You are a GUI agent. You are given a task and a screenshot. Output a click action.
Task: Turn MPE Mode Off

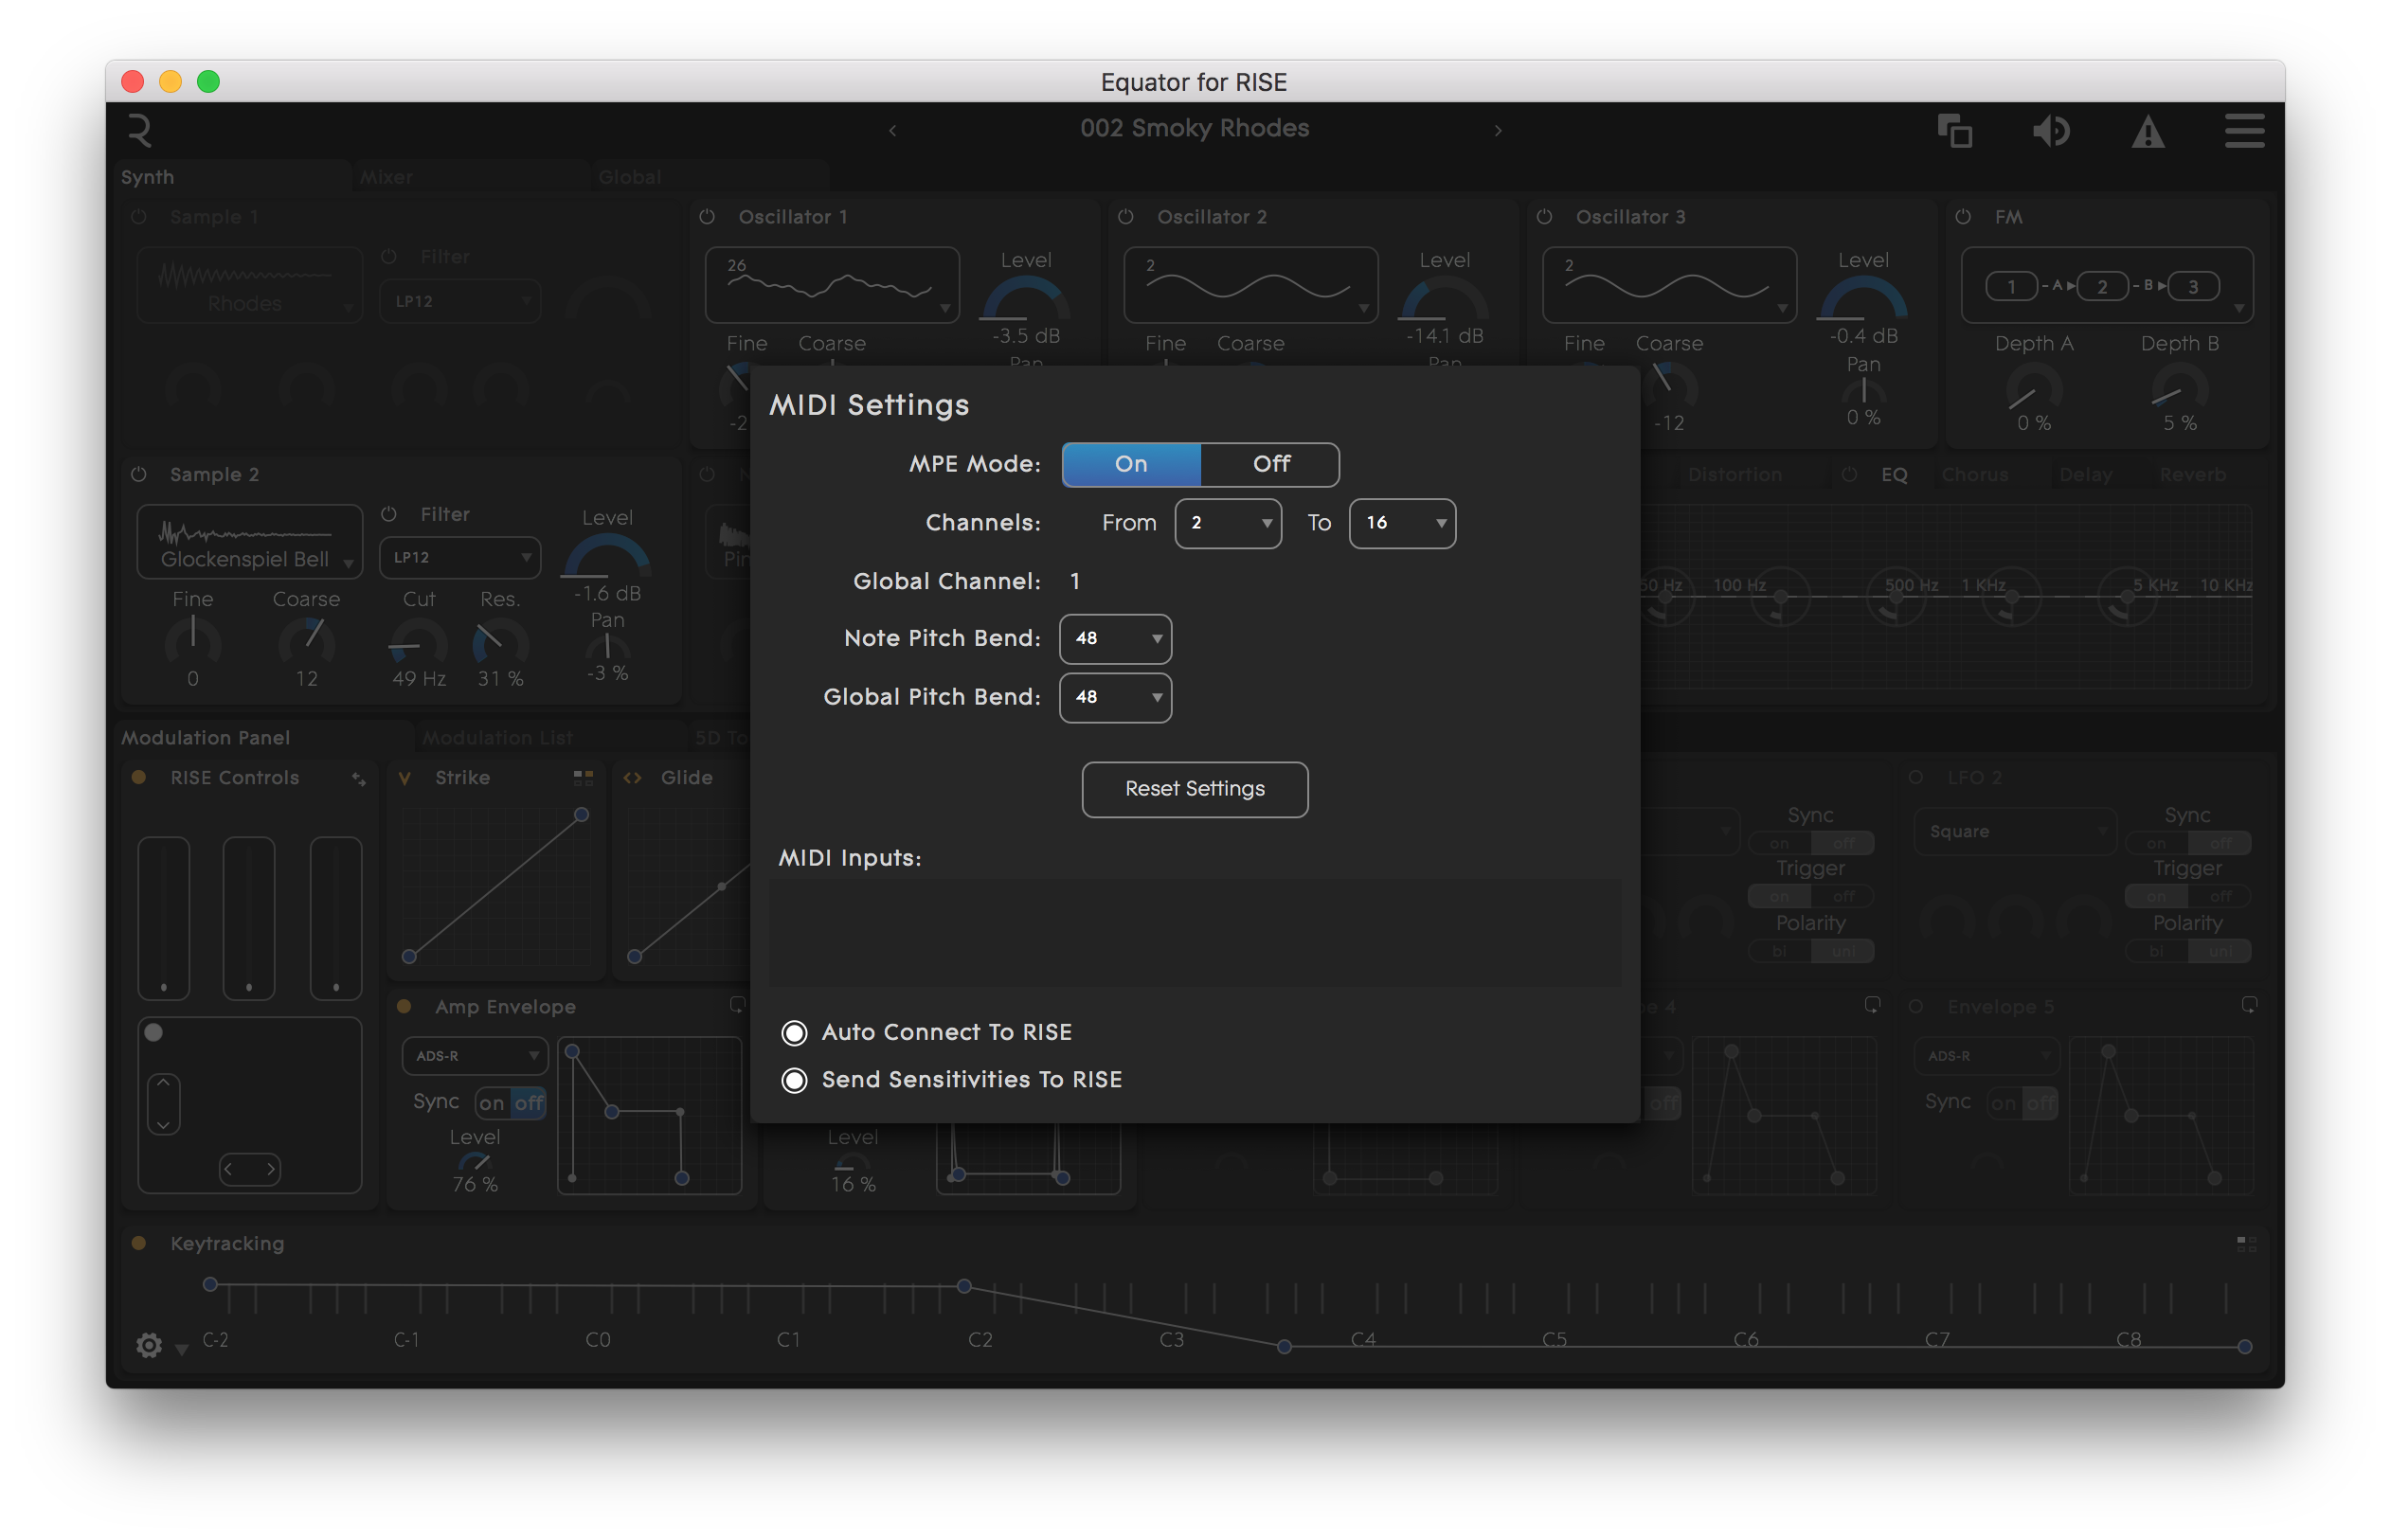coord(1269,464)
